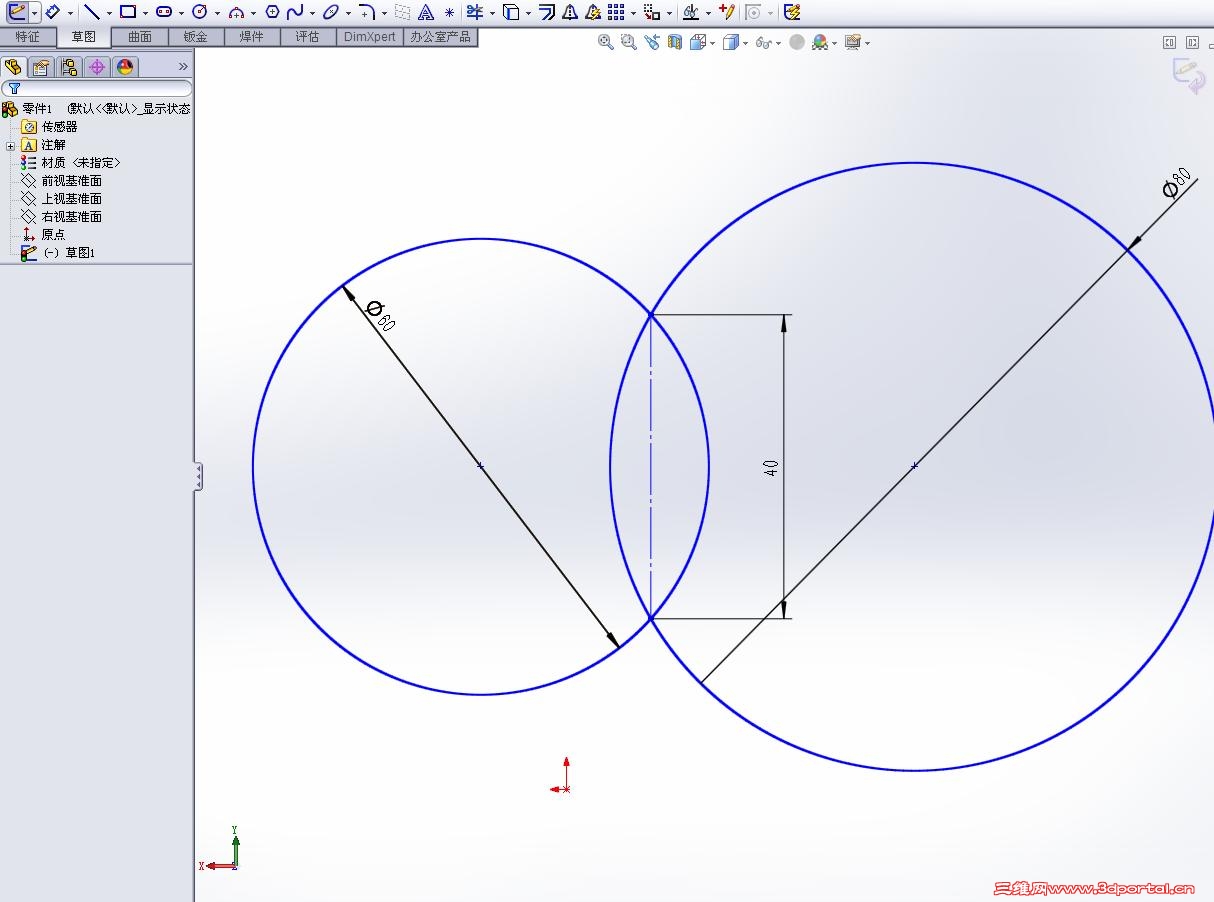Viewport: 1214px width, 902px height.
Task: Open the Slot tool dropdown arrow
Action: pos(181,13)
